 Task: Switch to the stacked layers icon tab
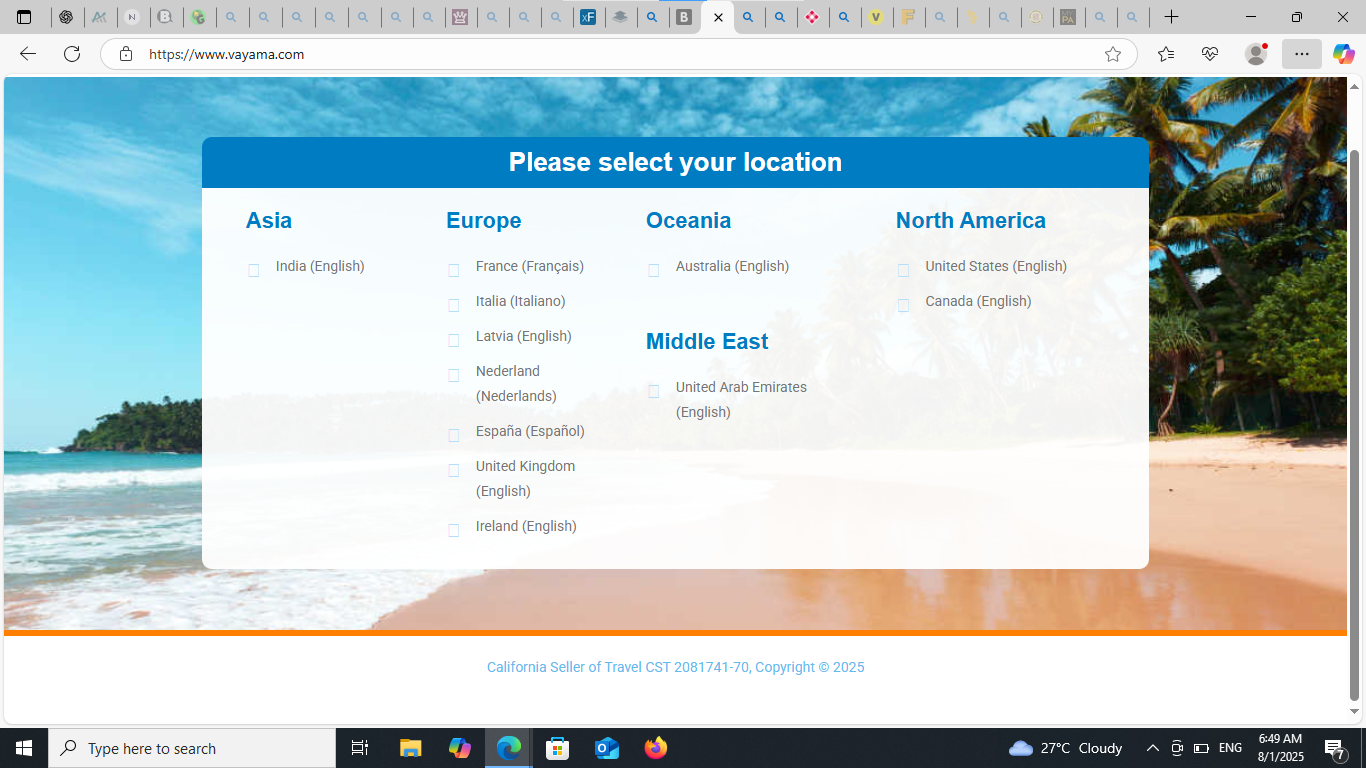620,17
